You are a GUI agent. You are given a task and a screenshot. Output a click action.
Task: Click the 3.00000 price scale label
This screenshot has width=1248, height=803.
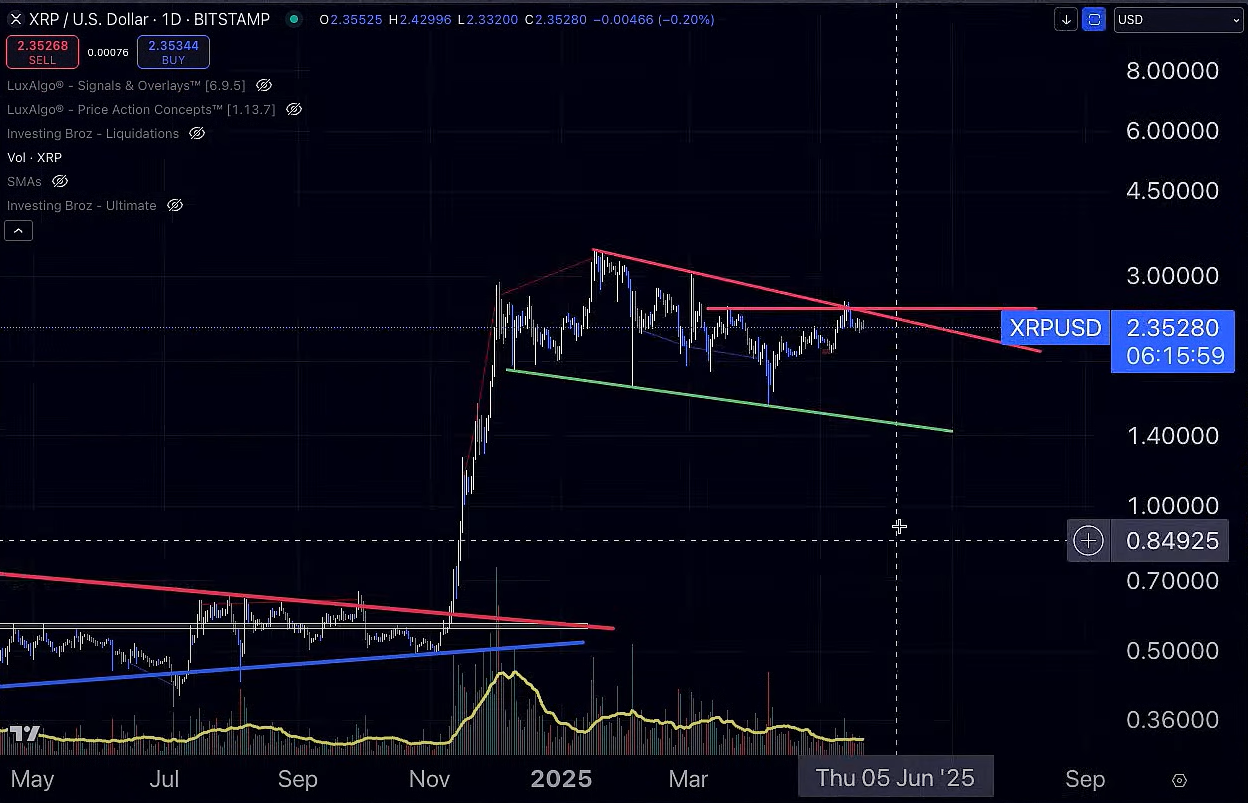(1172, 276)
